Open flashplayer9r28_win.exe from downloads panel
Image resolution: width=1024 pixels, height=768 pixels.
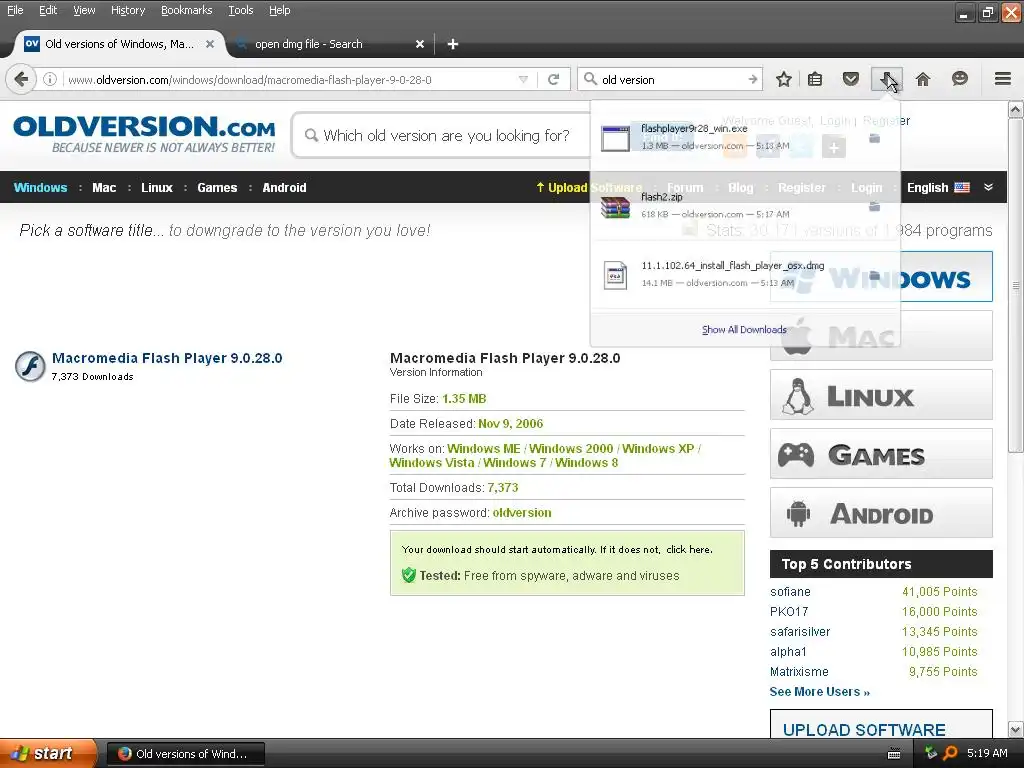click(x=725, y=137)
